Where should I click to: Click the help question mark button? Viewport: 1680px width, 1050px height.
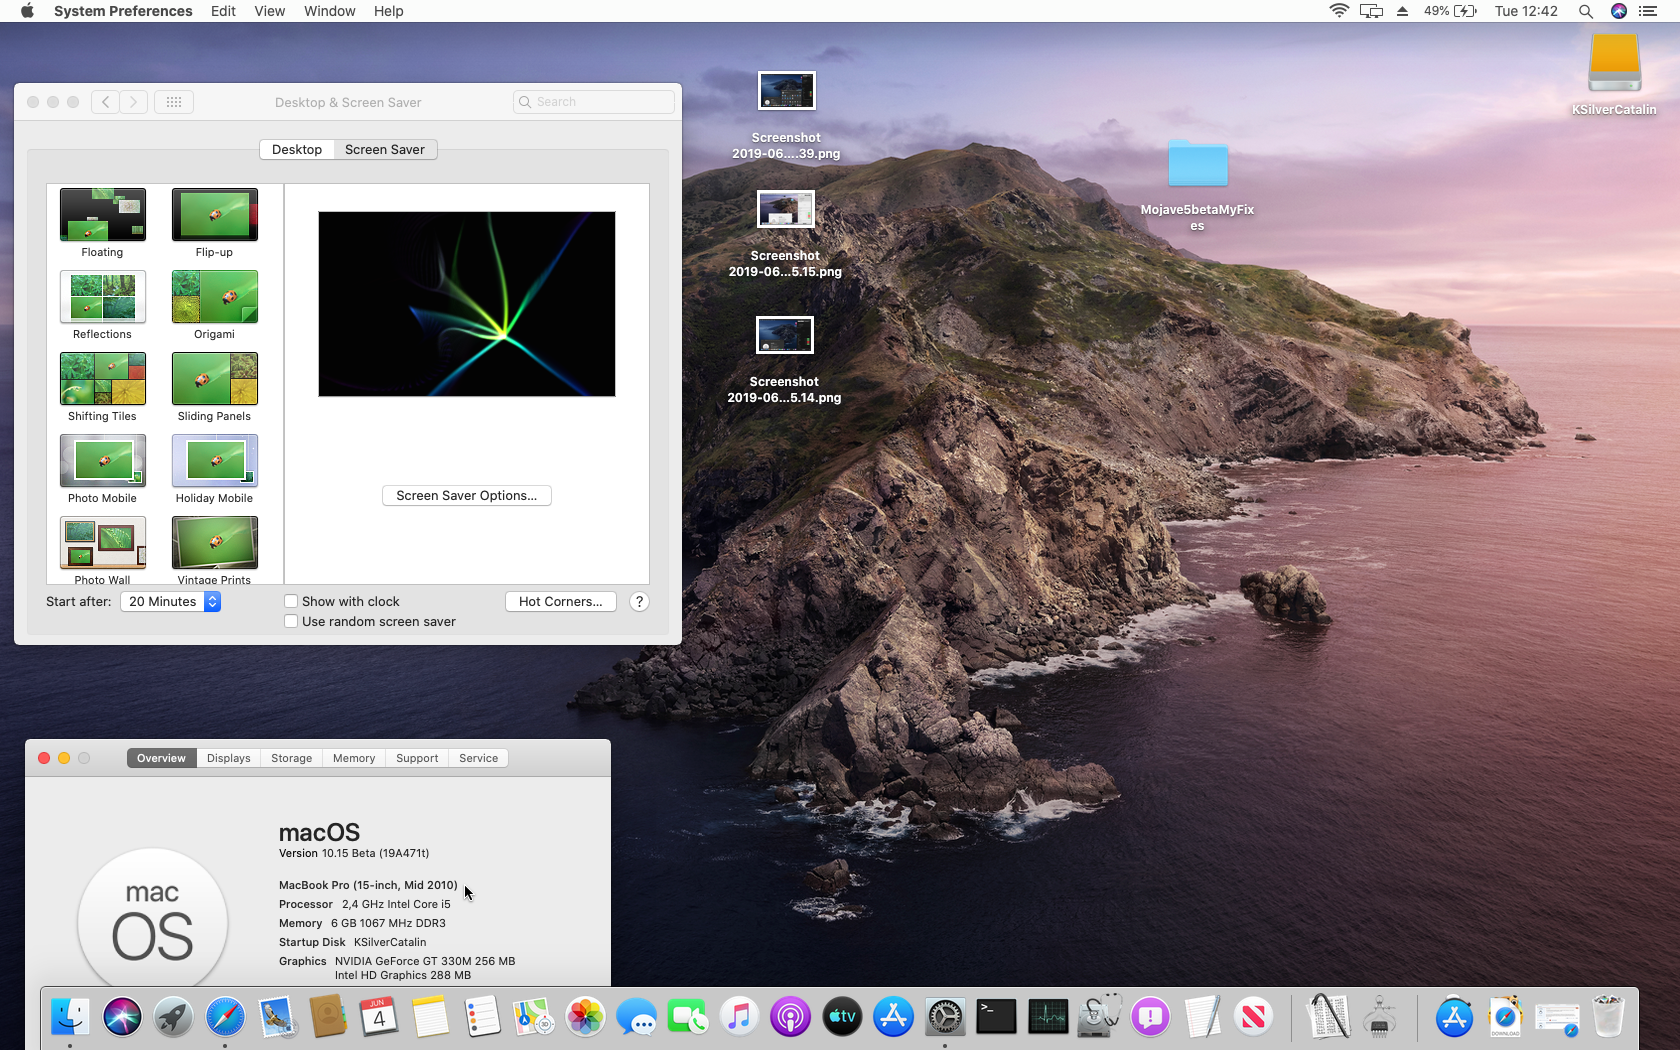(x=640, y=601)
